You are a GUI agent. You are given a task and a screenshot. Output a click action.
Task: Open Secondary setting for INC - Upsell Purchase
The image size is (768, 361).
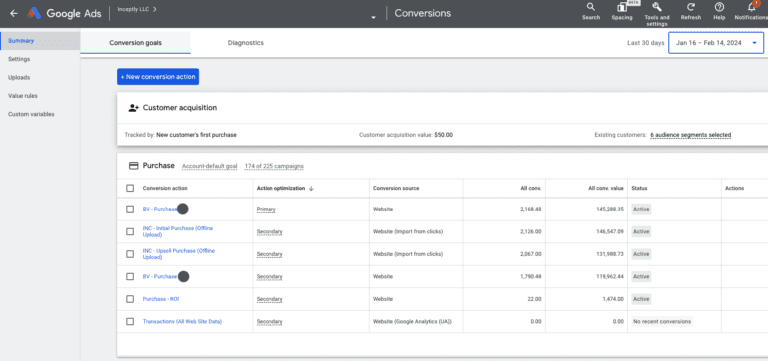pyautogui.click(x=269, y=254)
